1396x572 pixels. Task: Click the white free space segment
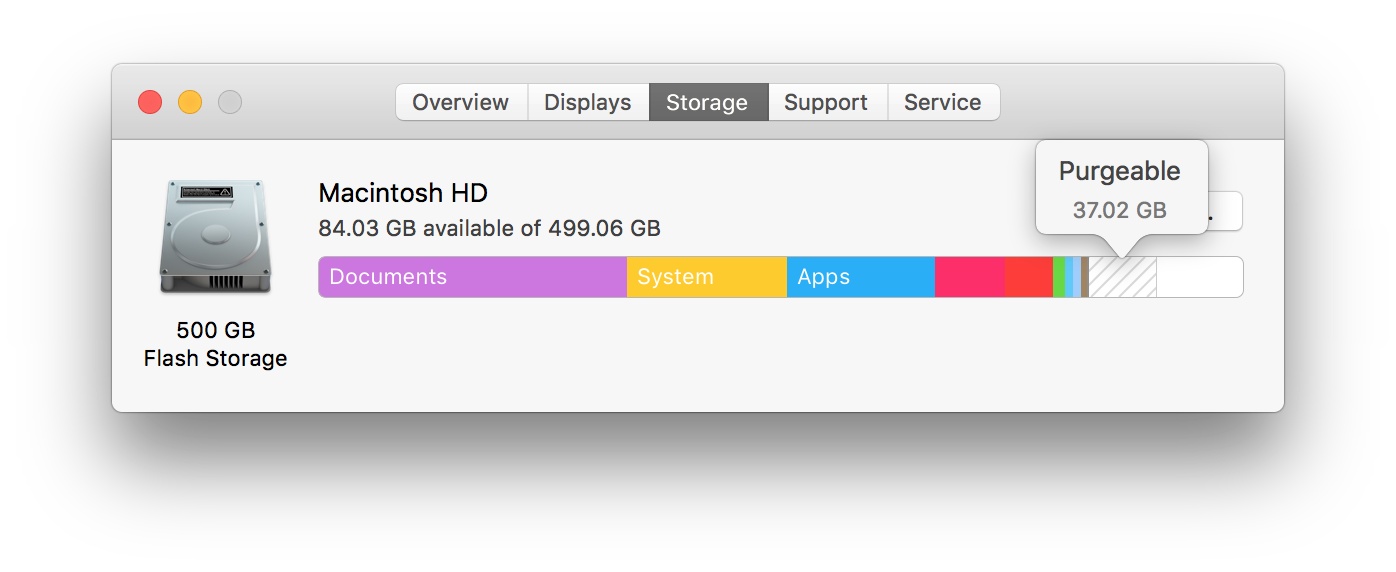tap(1199, 277)
